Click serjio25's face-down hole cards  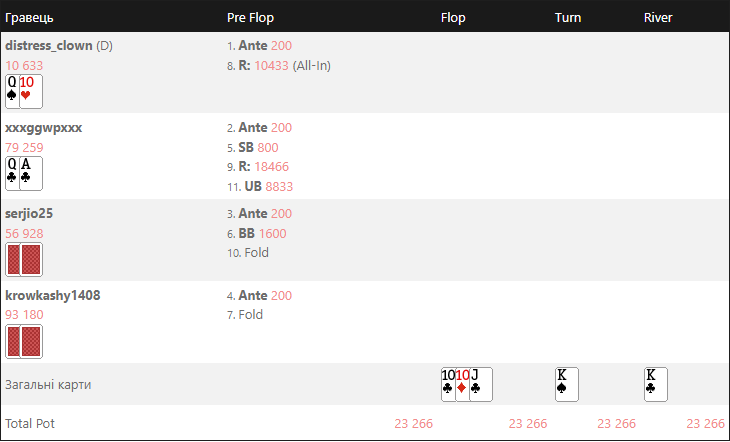24,259
